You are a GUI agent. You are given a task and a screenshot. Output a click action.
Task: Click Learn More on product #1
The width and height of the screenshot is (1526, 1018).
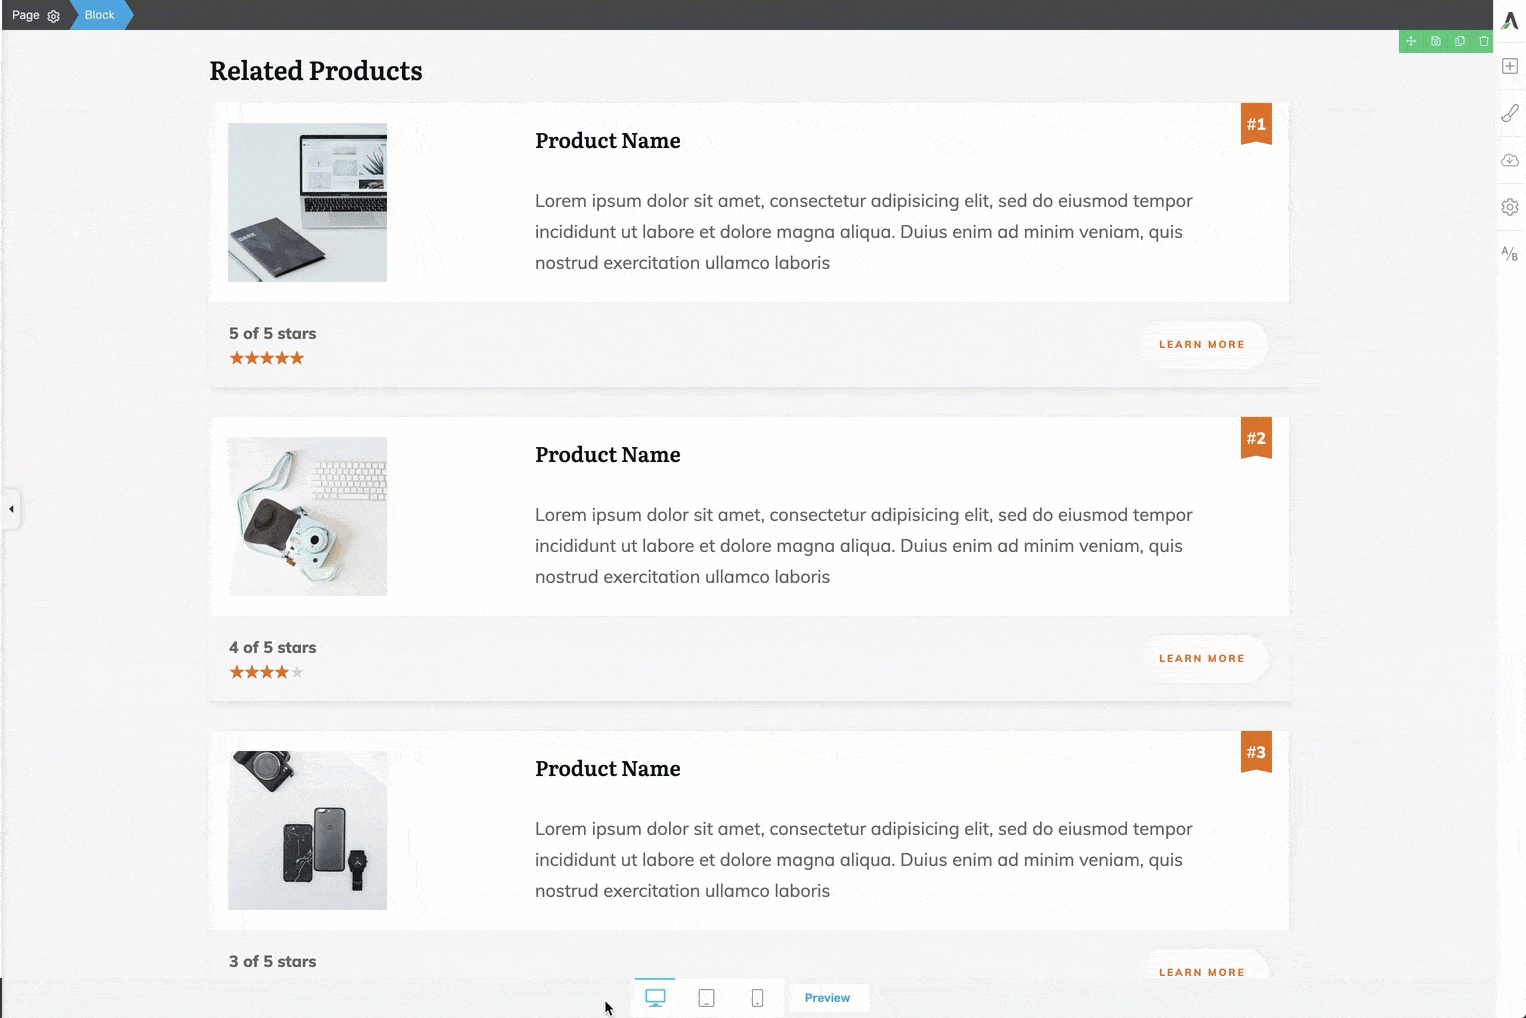point(1201,344)
